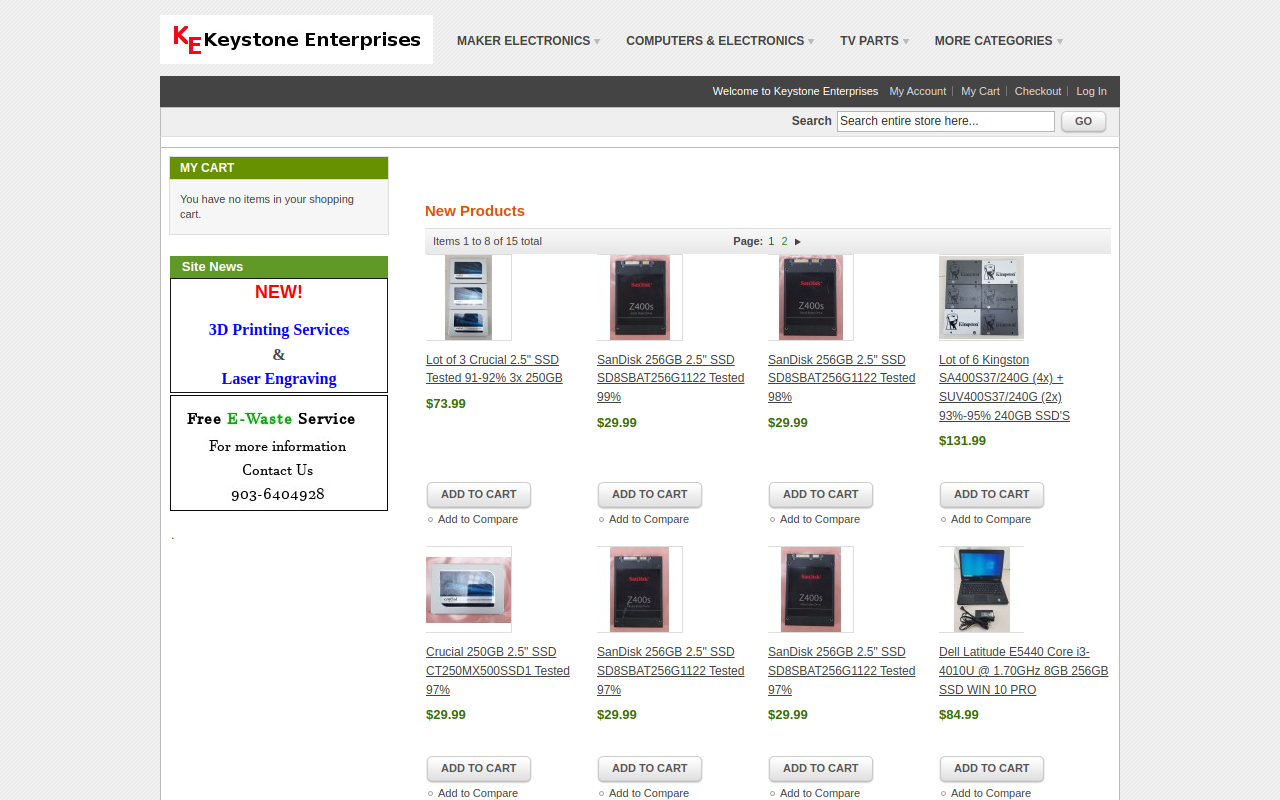Add Lot of 6 Kingston to compare

click(x=991, y=519)
